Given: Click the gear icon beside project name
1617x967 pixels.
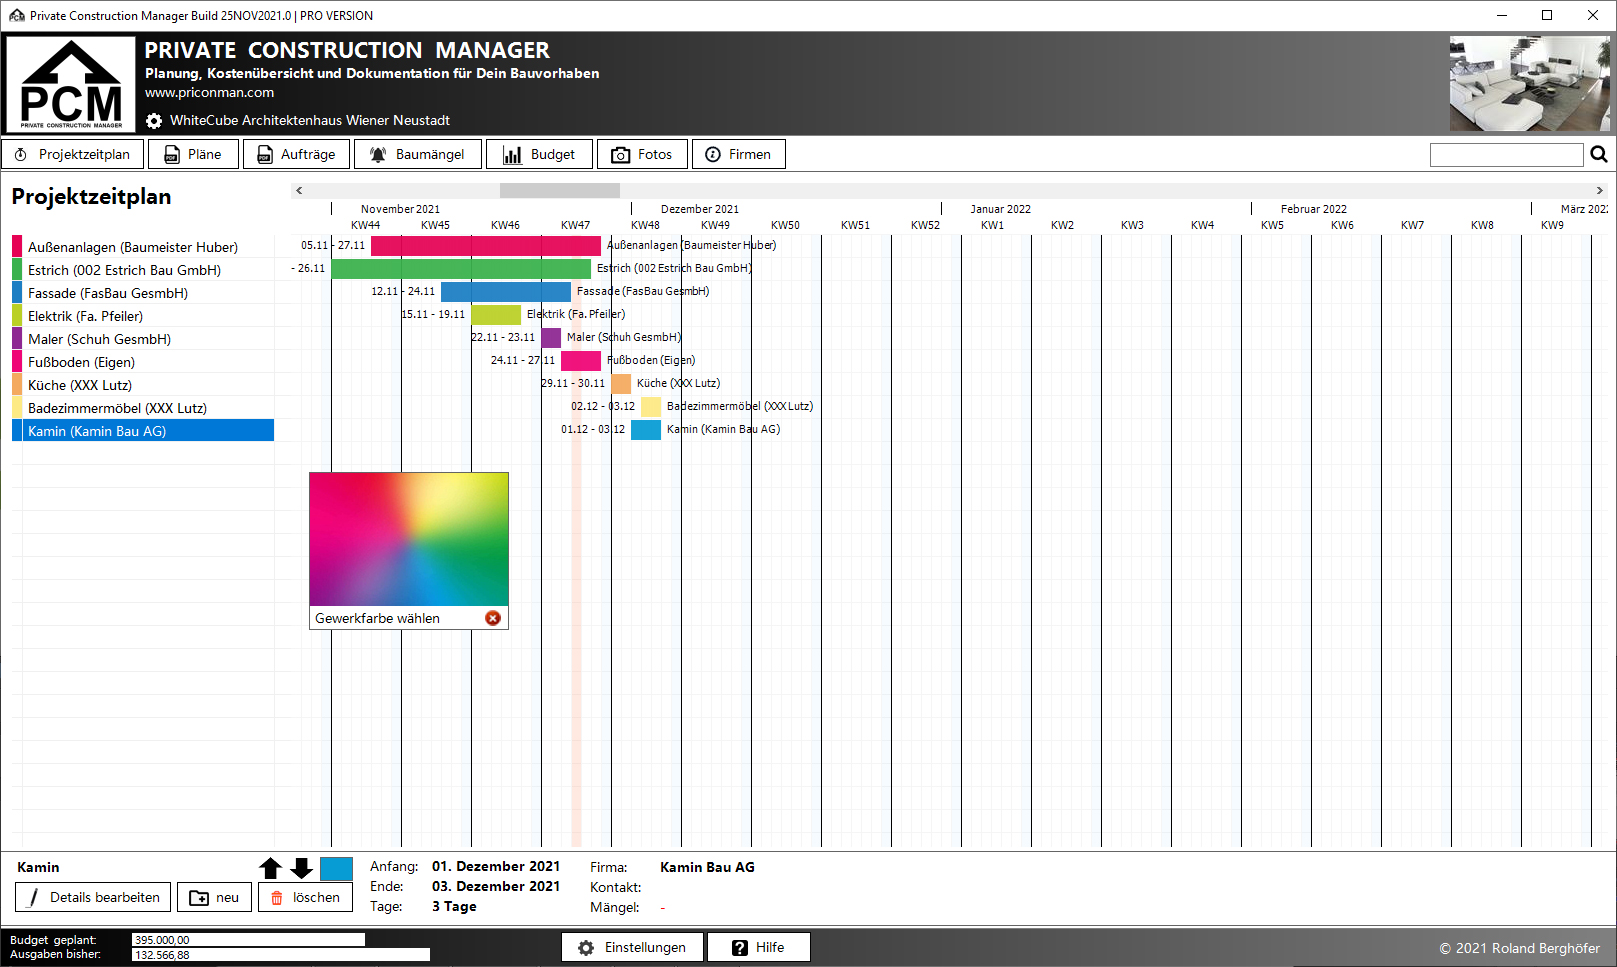Looking at the screenshot, I should coord(154,121).
